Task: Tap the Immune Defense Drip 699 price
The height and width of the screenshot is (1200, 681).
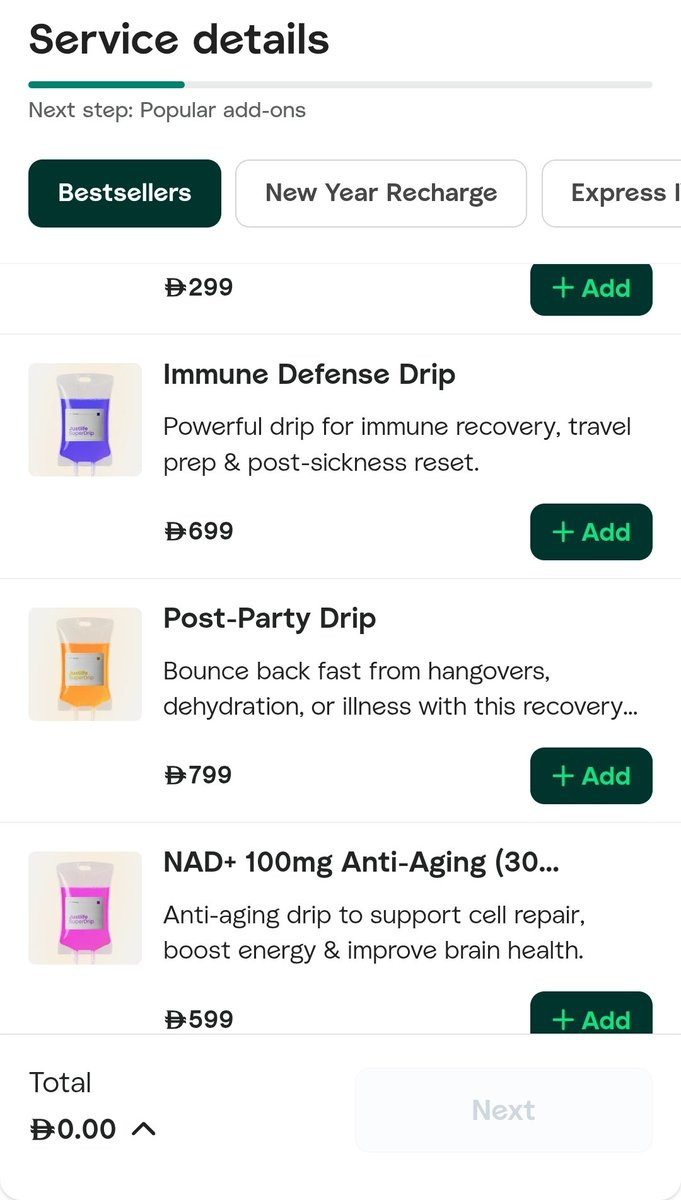Action: pos(198,531)
